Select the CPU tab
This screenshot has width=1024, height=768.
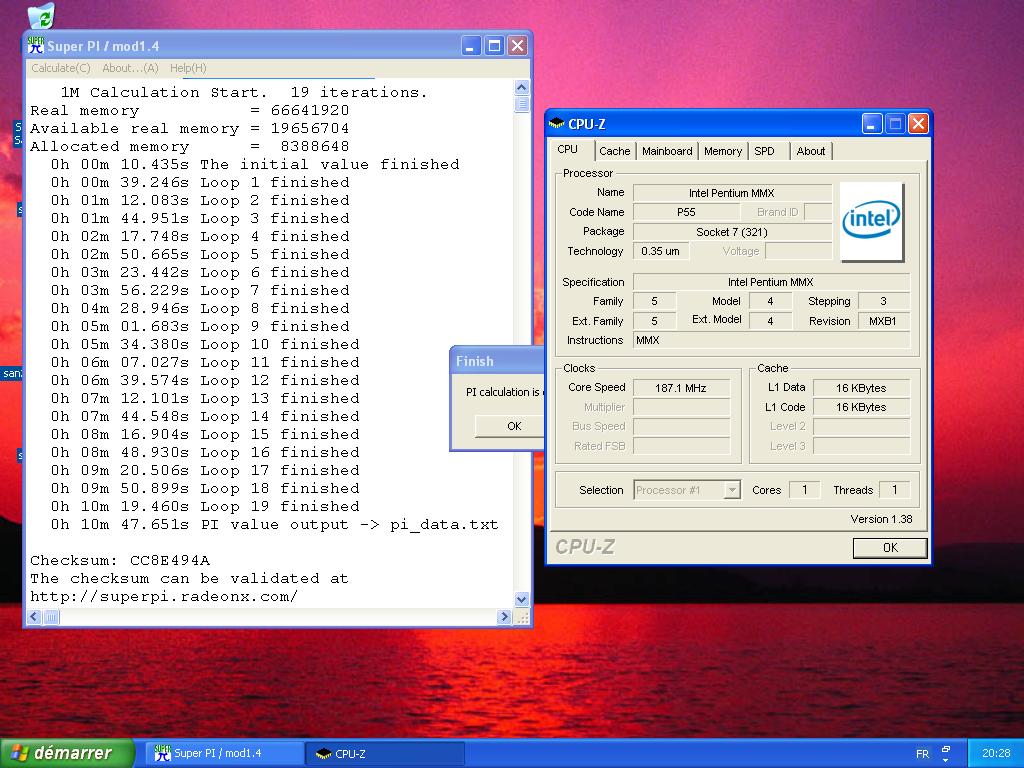click(568, 150)
